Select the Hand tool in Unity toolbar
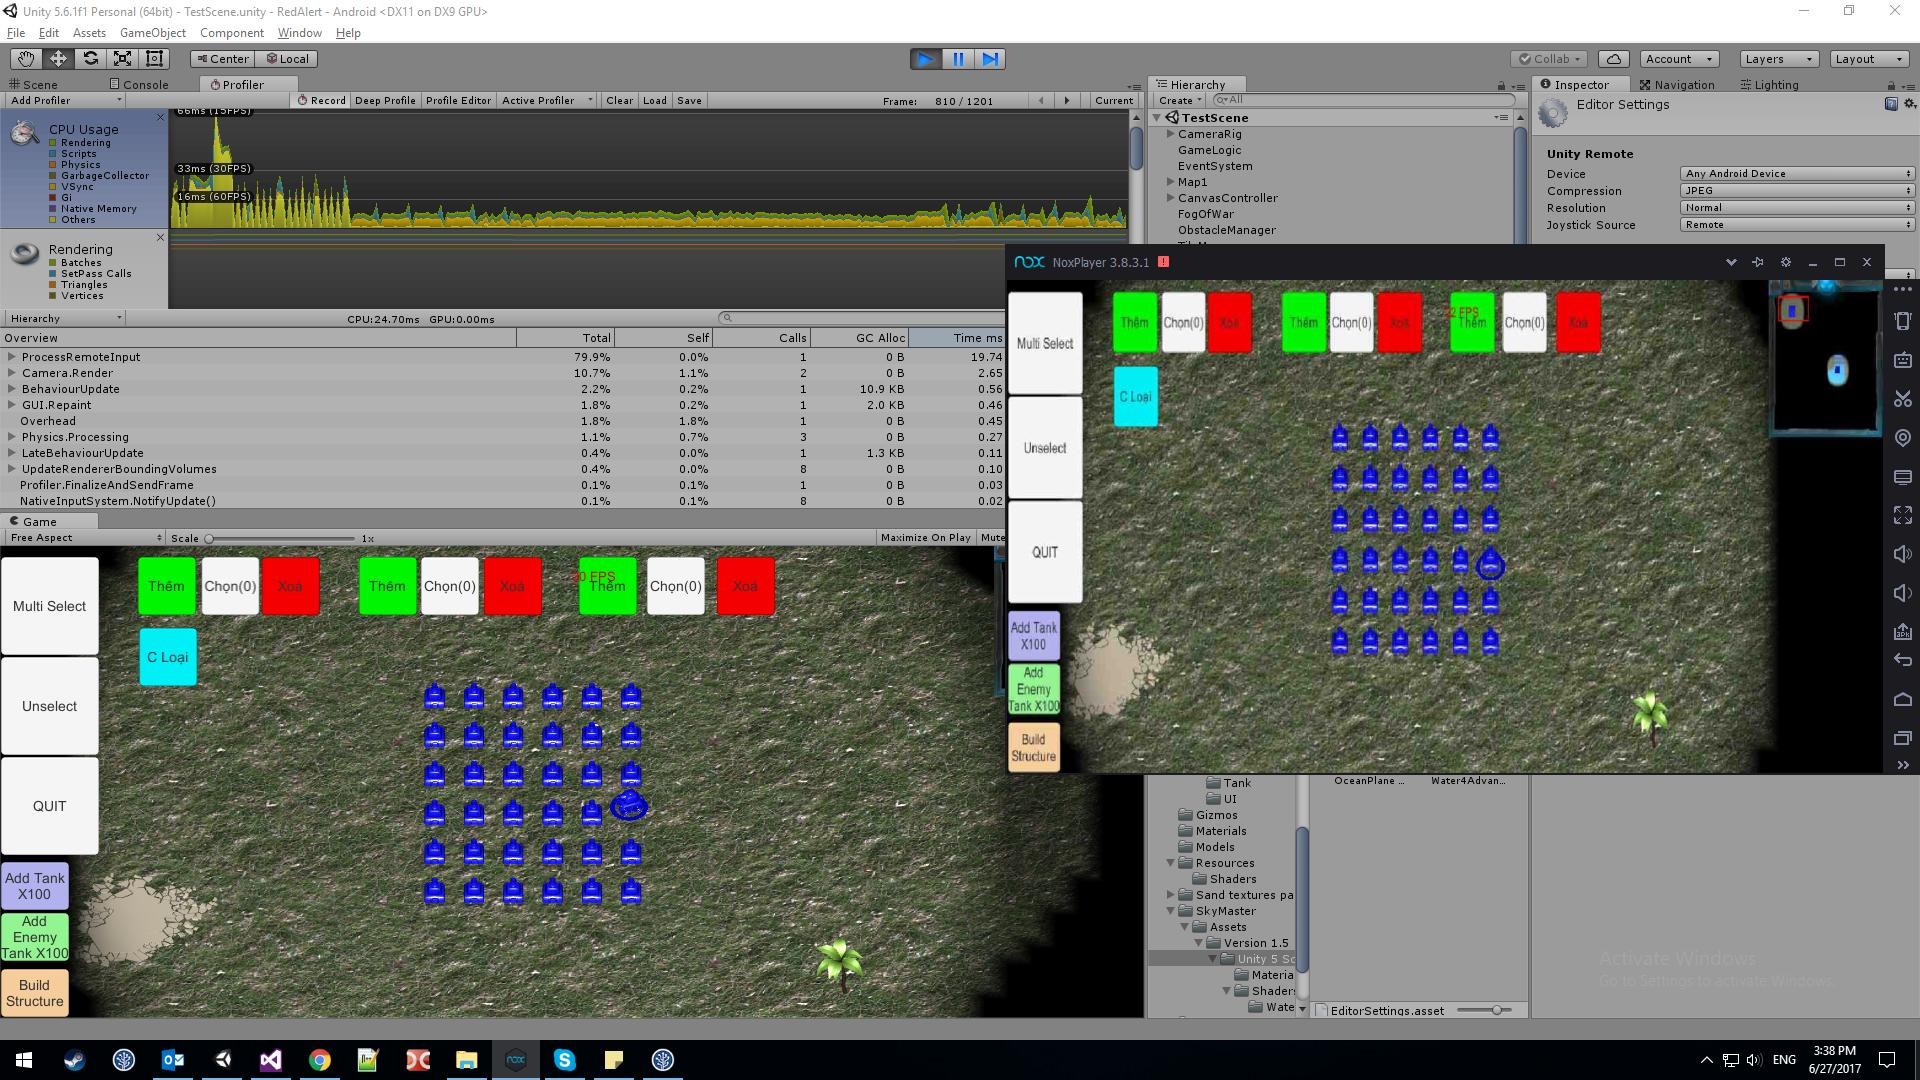This screenshot has height=1080, width=1920. 26,59
